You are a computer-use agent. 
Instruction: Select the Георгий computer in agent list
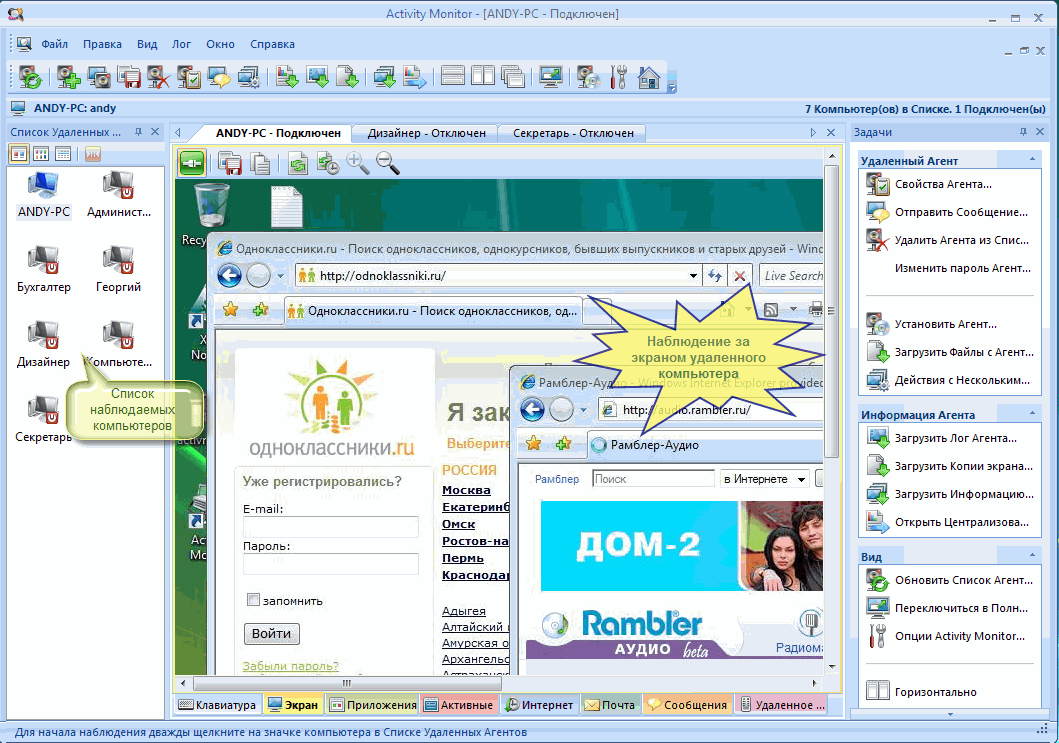118,270
